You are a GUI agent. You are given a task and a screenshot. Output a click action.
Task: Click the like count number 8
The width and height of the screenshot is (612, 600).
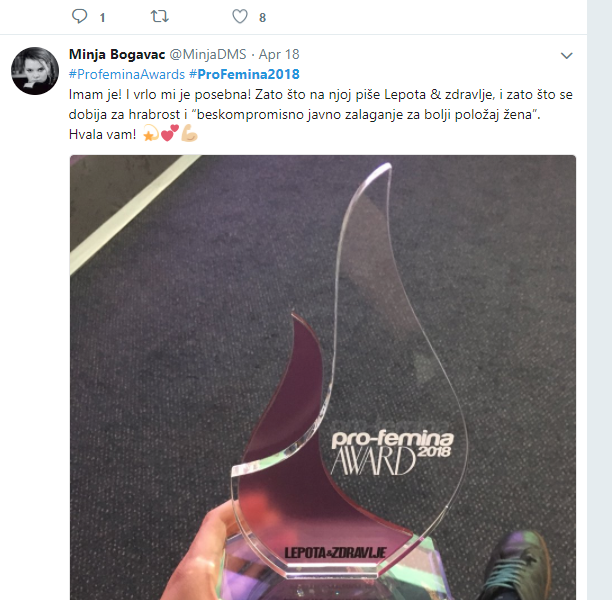[x=262, y=18]
